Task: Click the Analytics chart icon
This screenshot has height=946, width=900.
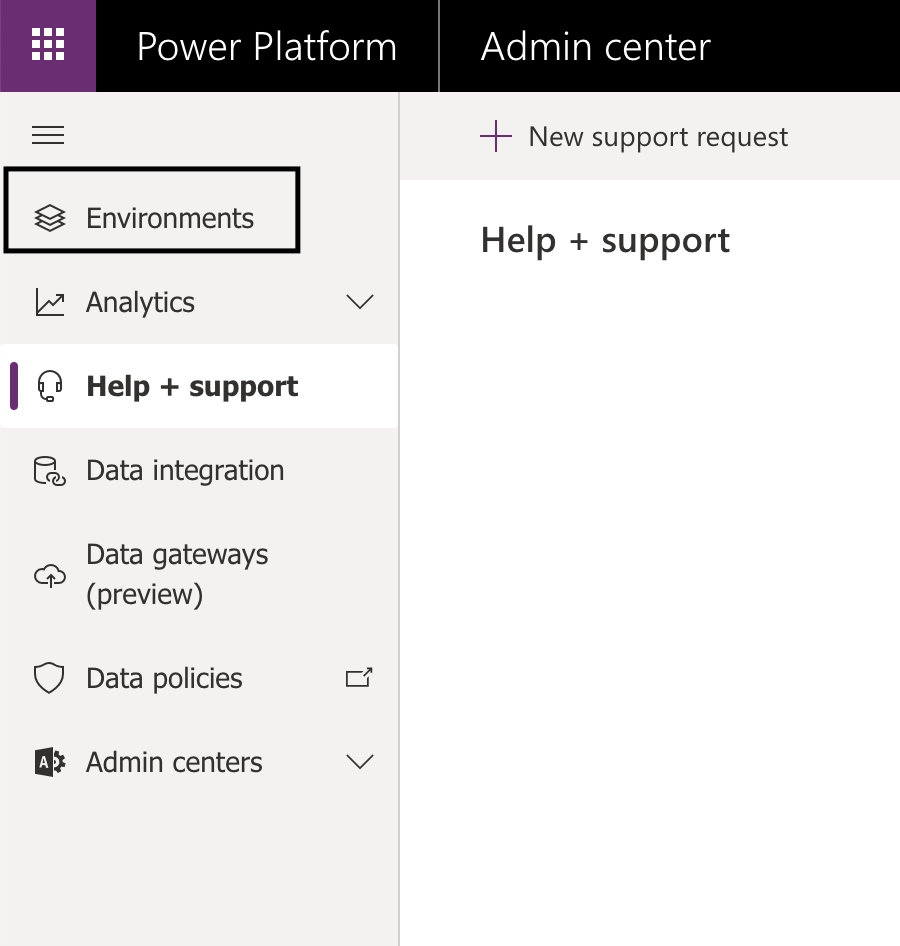Action: click(x=49, y=302)
